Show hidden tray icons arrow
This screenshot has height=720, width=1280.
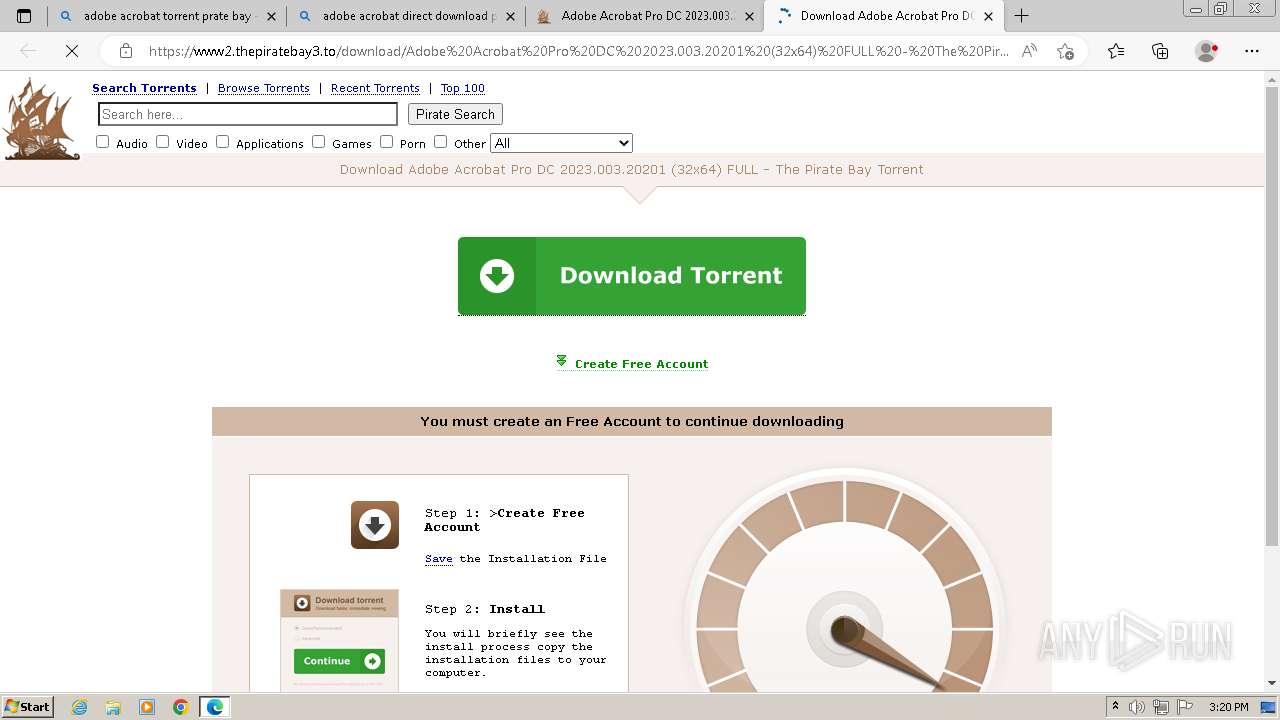1115,707
